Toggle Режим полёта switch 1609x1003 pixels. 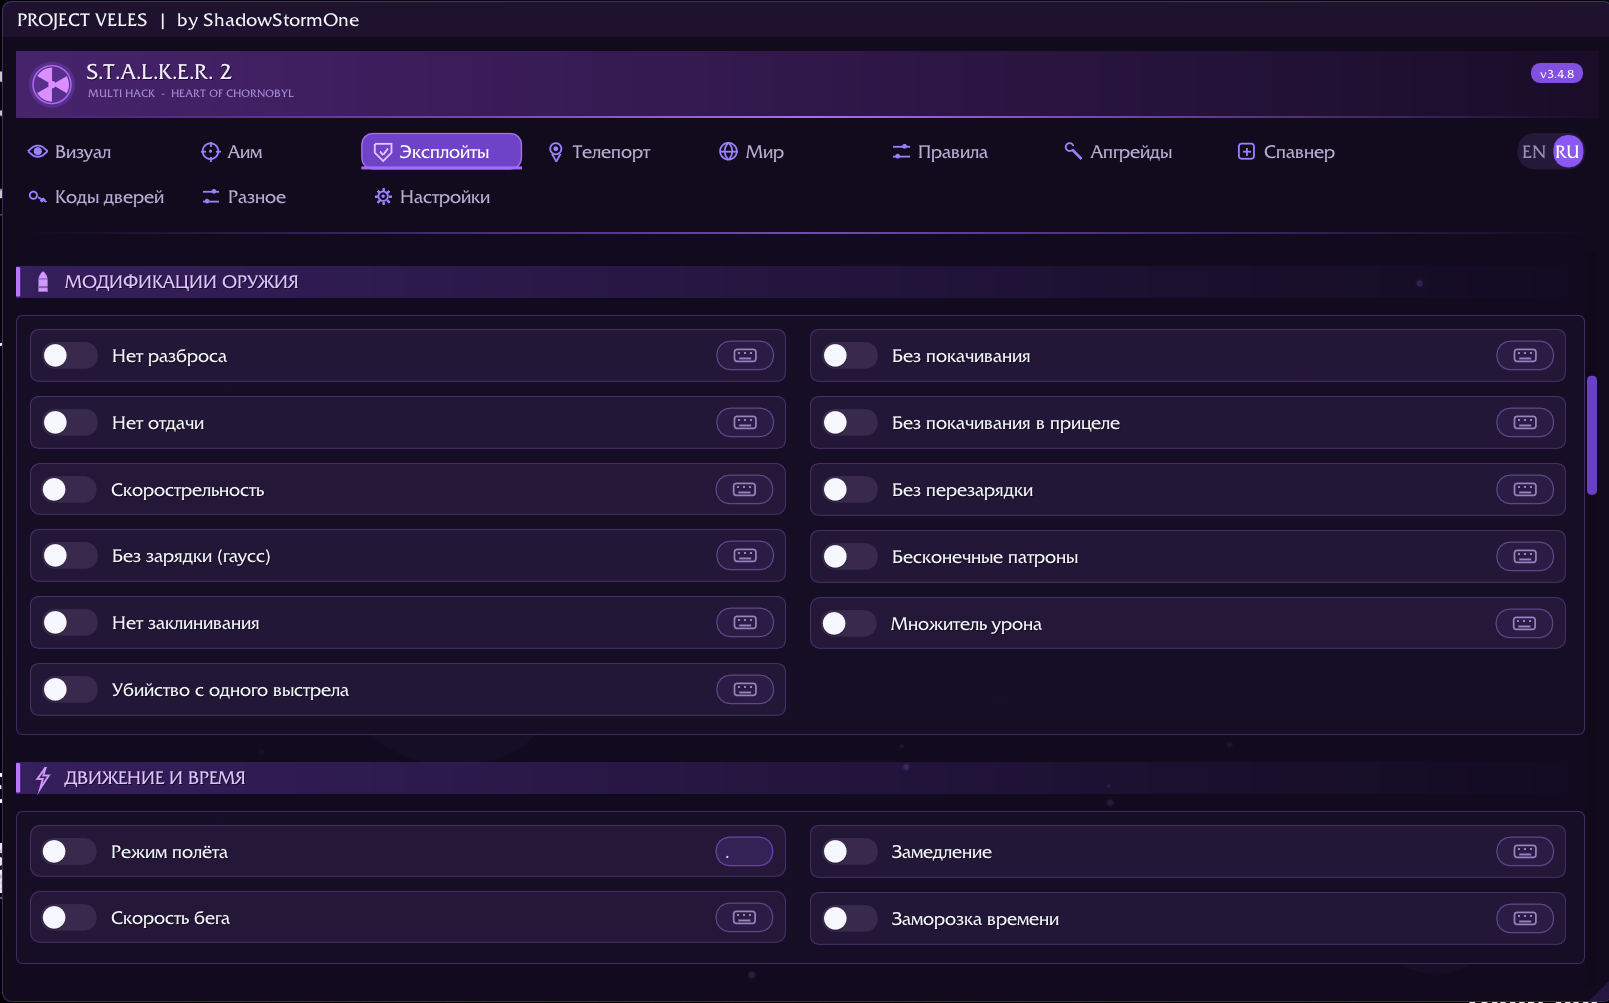(69, 852)
